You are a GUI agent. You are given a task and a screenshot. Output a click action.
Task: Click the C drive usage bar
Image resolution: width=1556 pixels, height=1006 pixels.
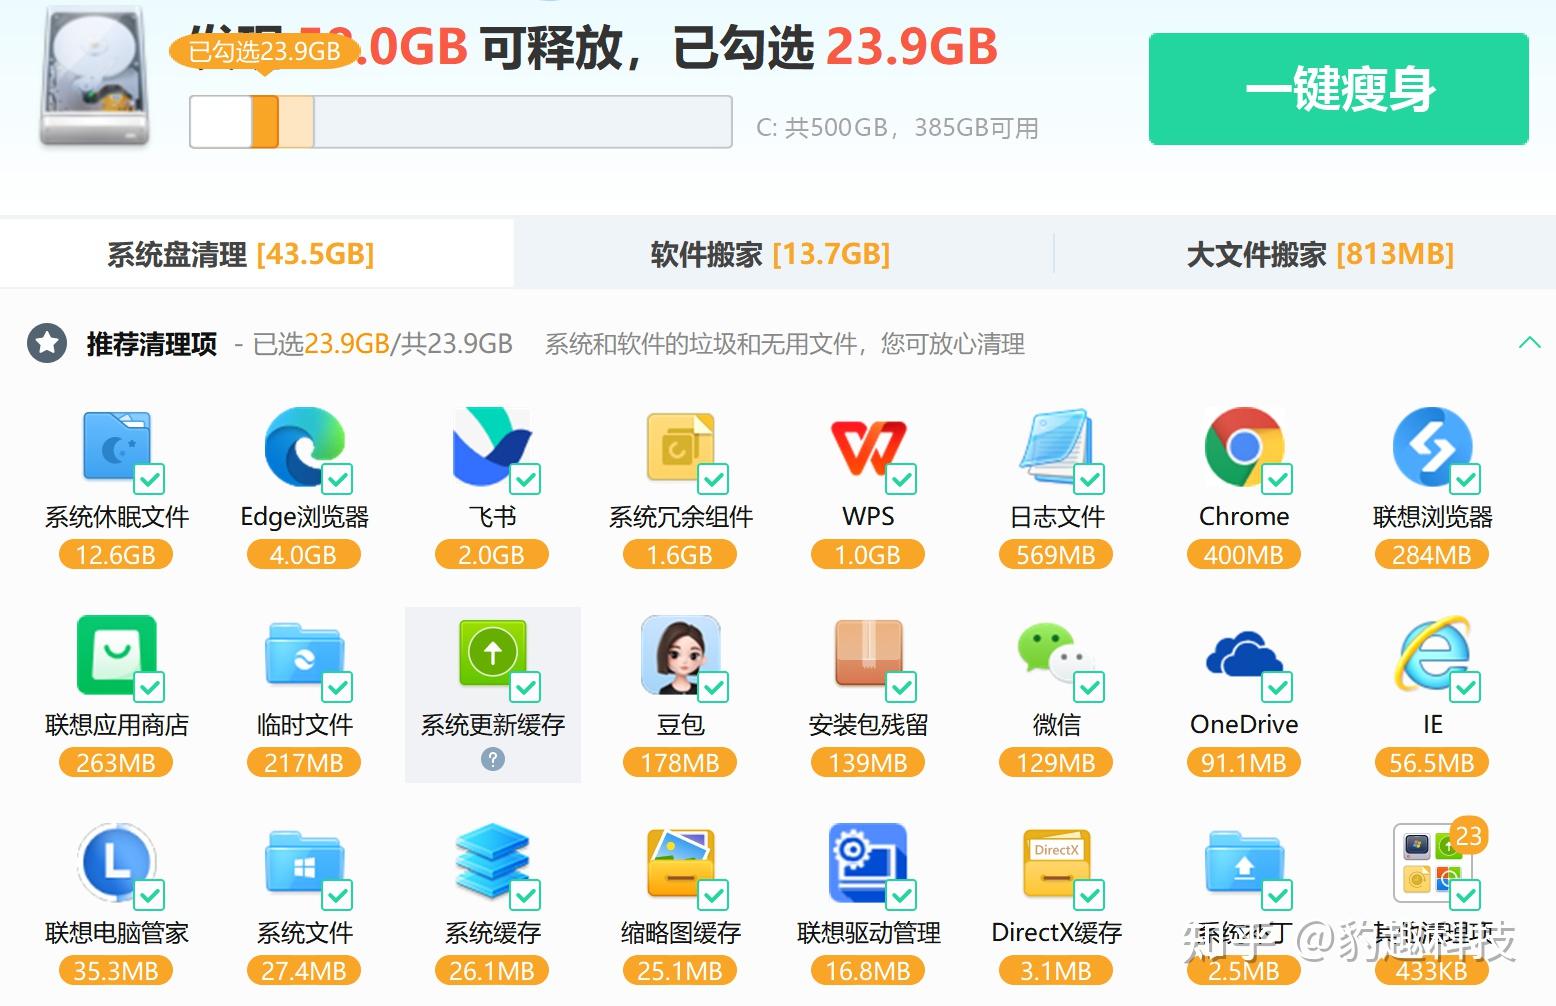[x=461, y=122]
